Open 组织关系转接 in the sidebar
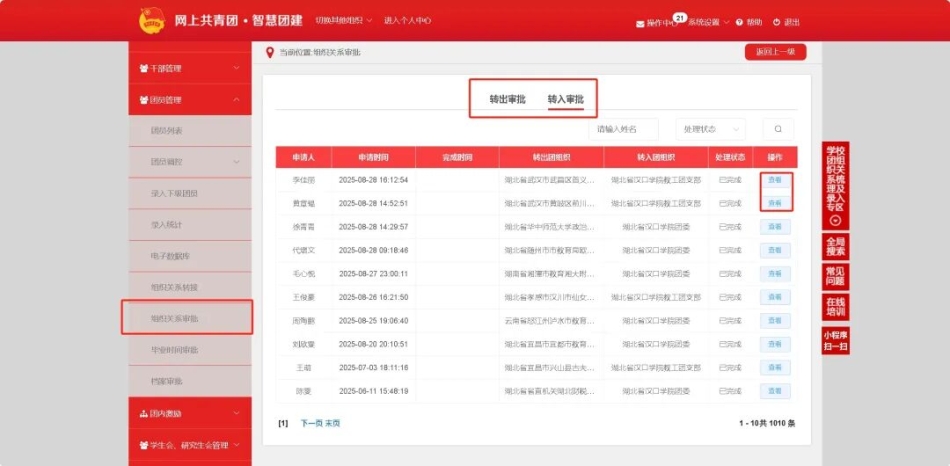 point(175,287)
